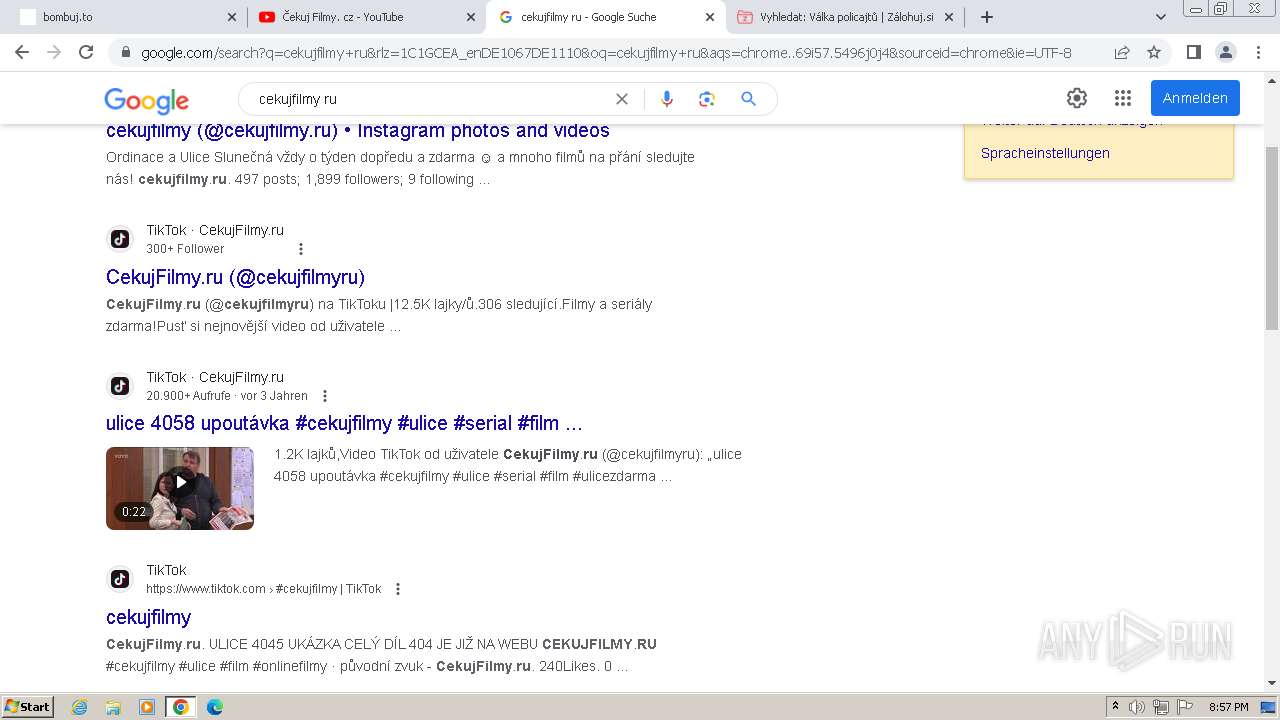Click the page vertical scrollbar thumb
Viewport: 1280px width, 720px height.
point(1272,237)
